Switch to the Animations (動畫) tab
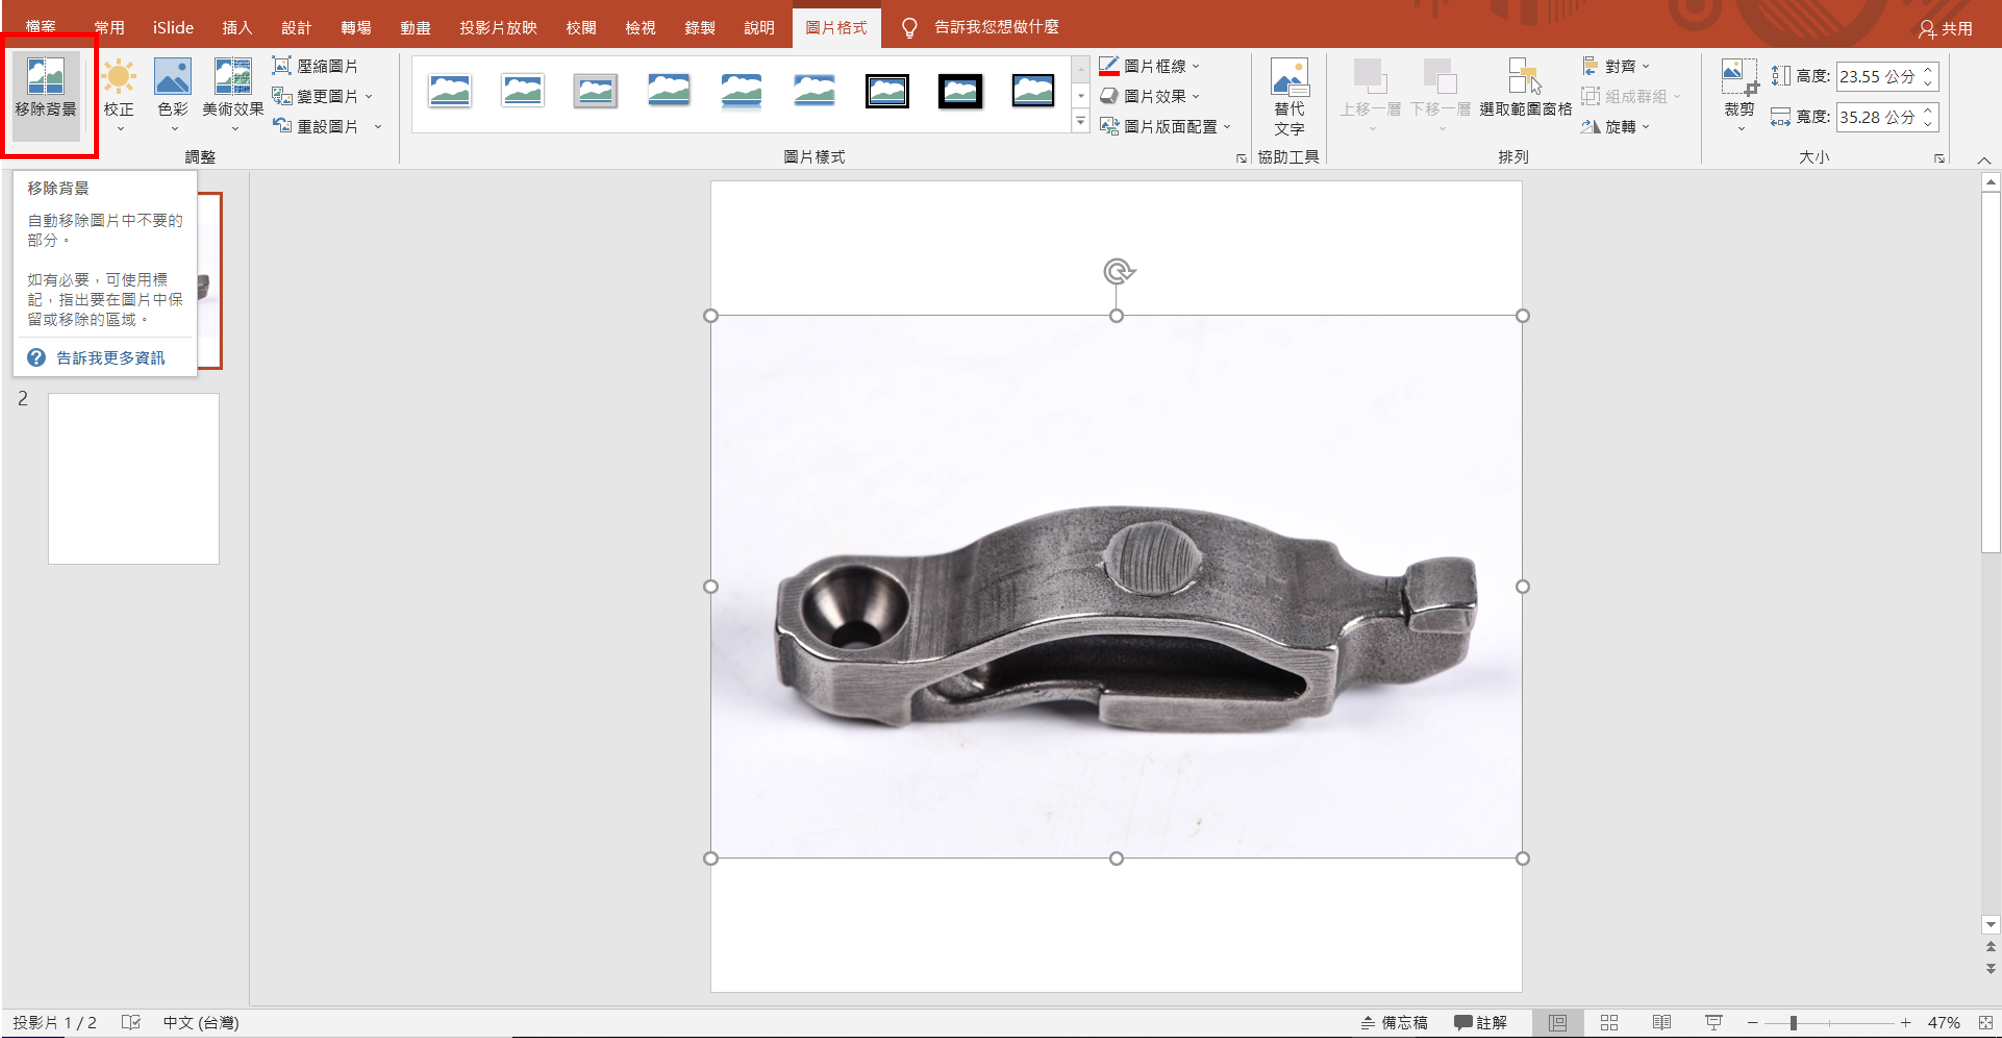This screenshot has height=1038, width=2002. (x=415, y=28)
